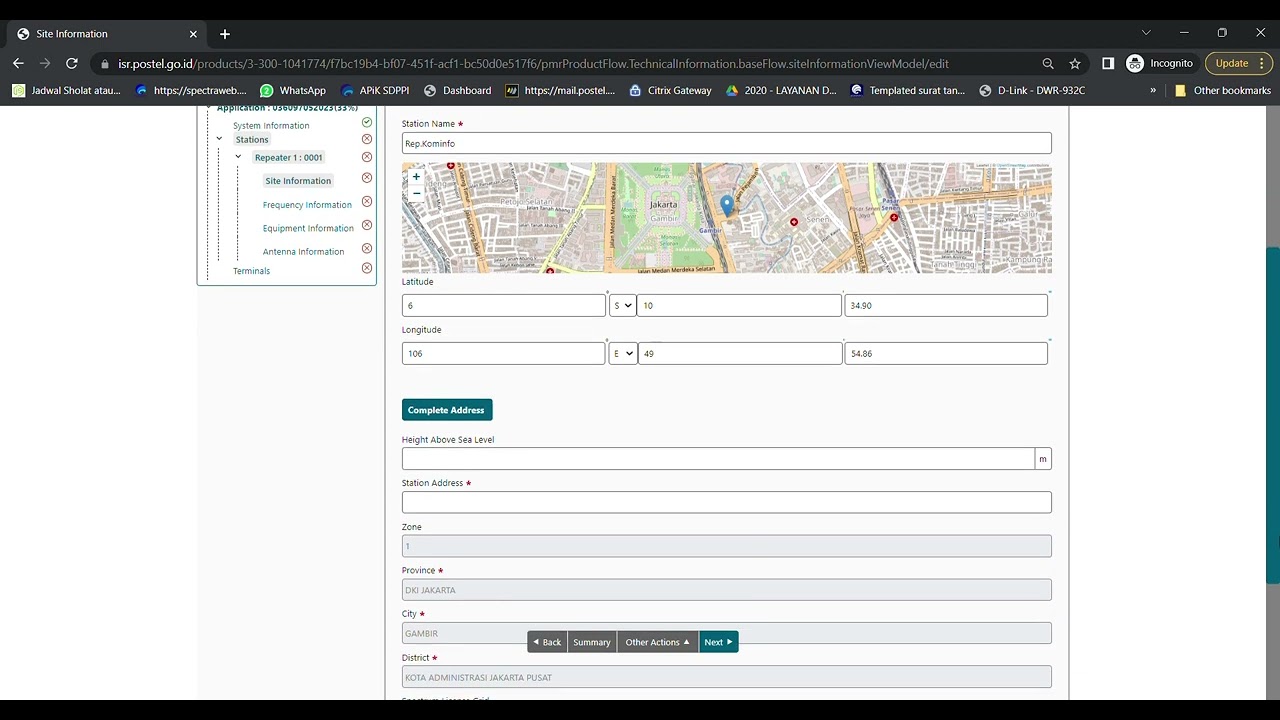The width and height of the screenshot is (1280, 720).
Task: Open mail.postel bookmark
Action: point(560,90)
